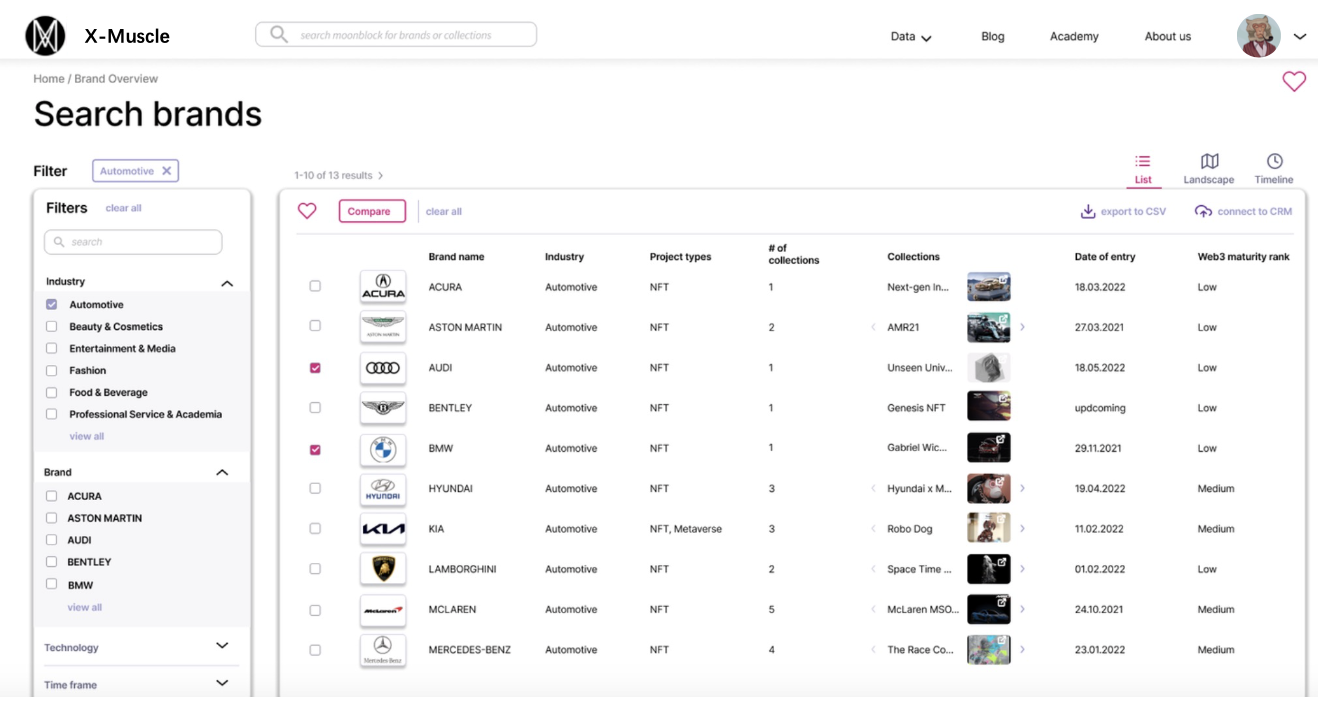Check the BENTLEY brand filter
Screen dimensions: 1344x728
coord(51,562)
